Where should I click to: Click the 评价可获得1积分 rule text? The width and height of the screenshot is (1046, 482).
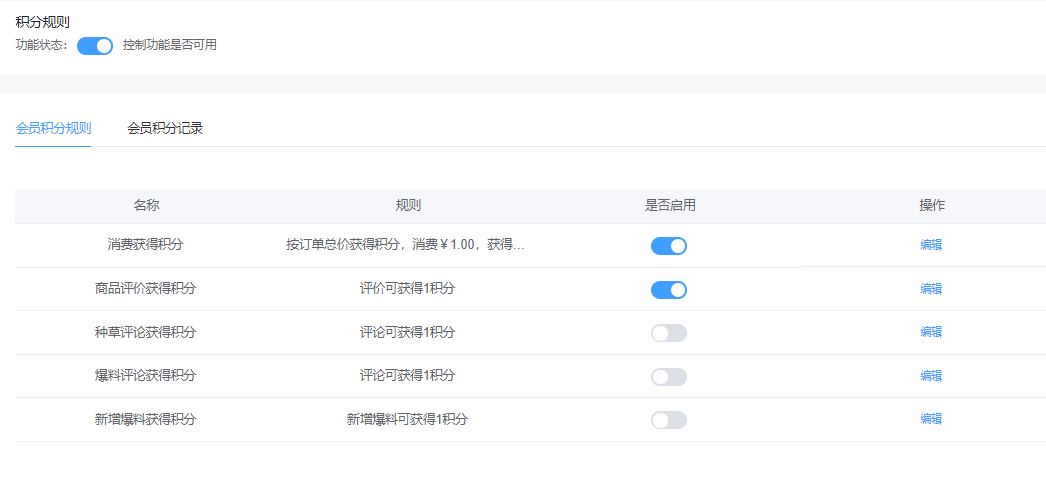(408, 289)
